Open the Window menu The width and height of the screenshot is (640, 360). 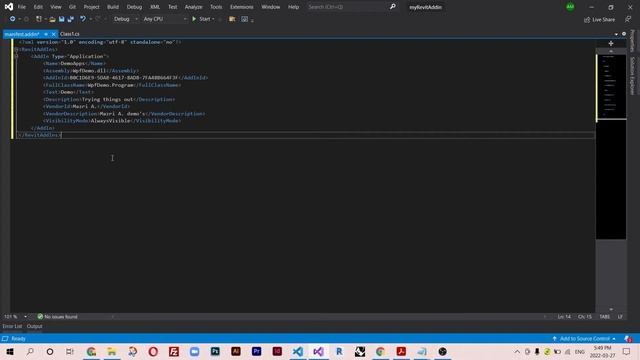[x=270, y=7]
